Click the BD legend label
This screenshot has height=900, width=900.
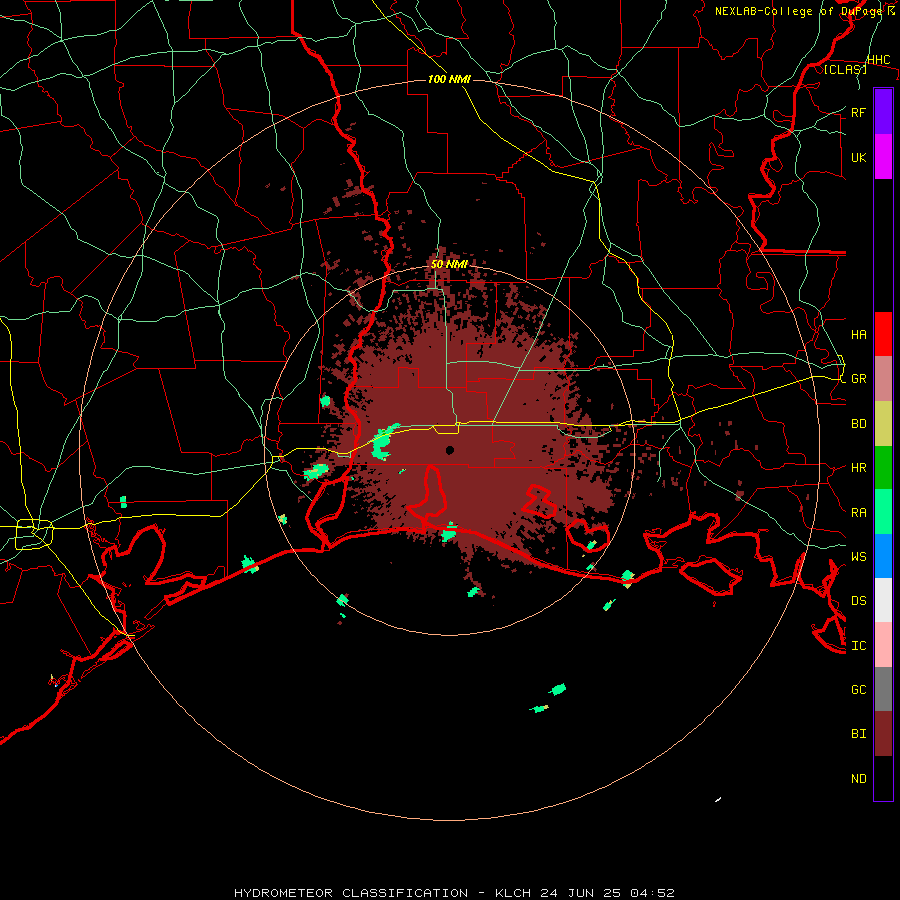pos(859,424)
